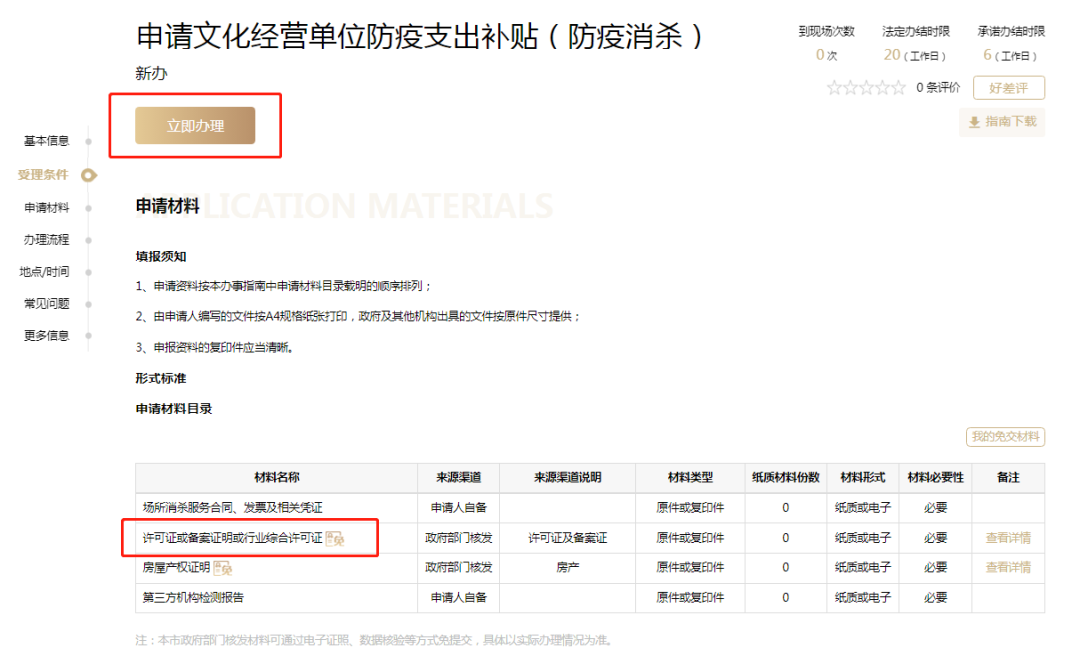Viewport: 1080px width, 656px height.
Task: Open 我的免交材料 button
Action: tap(1005, 436)
